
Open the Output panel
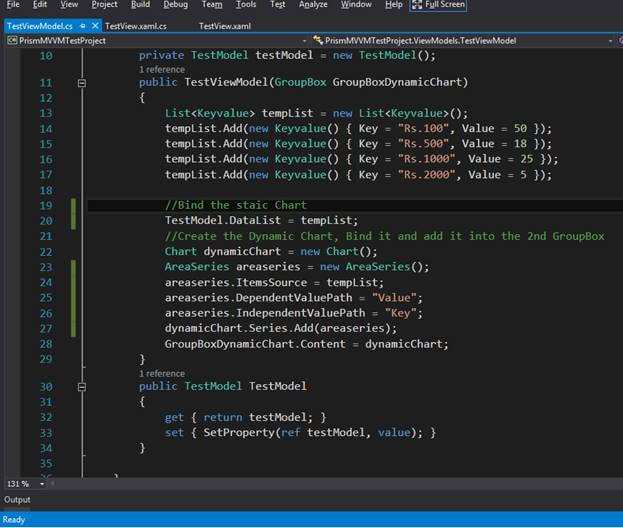17,499
